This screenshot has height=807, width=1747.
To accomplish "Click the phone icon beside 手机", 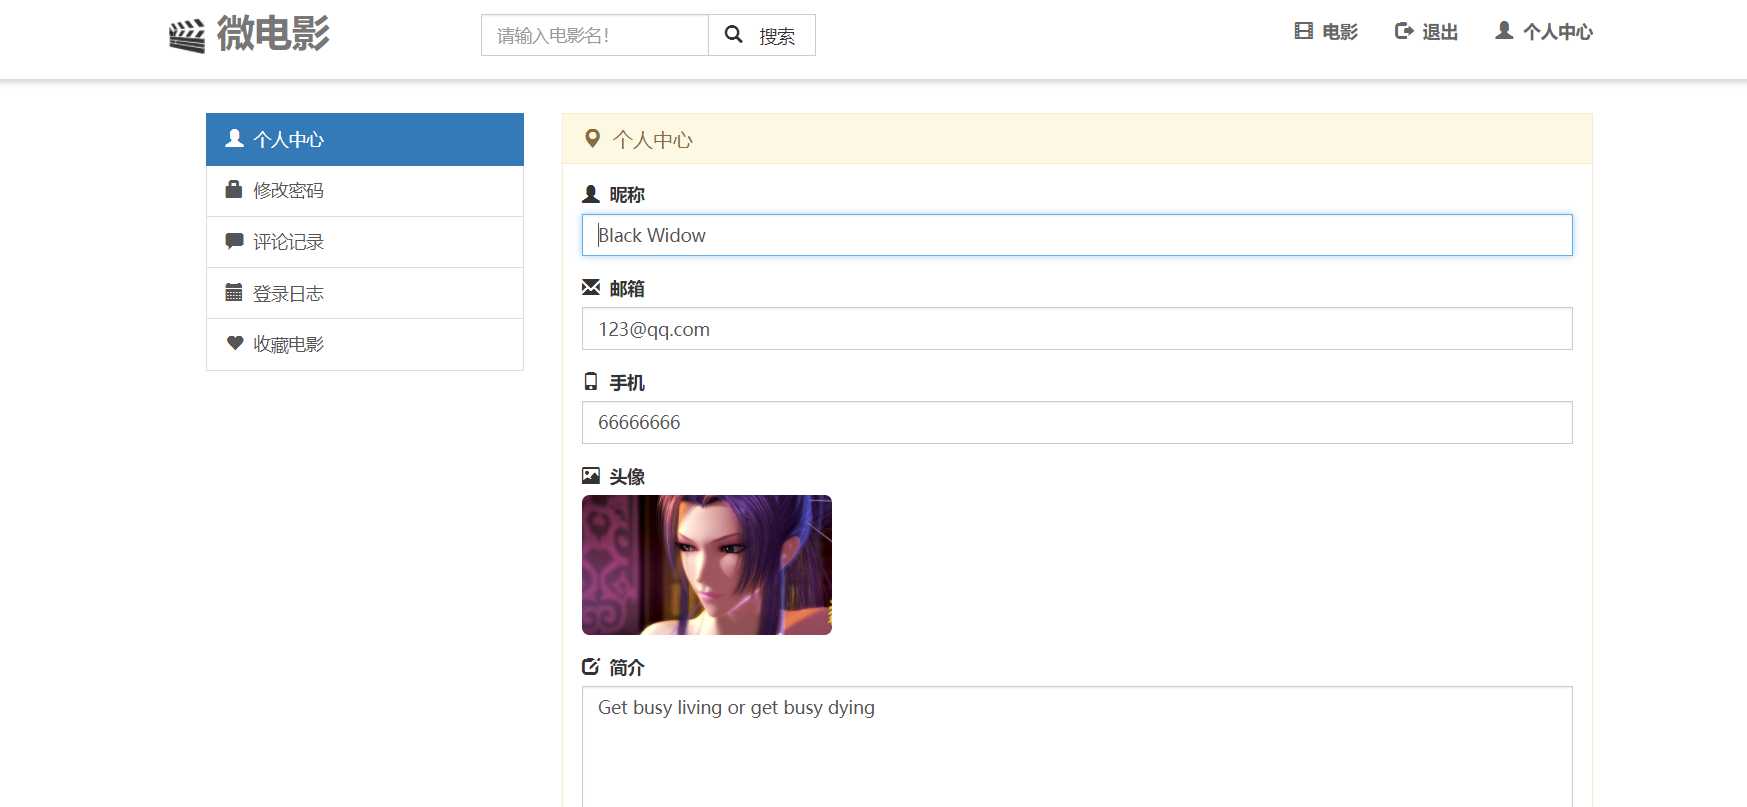I will [x=591, y=381].
